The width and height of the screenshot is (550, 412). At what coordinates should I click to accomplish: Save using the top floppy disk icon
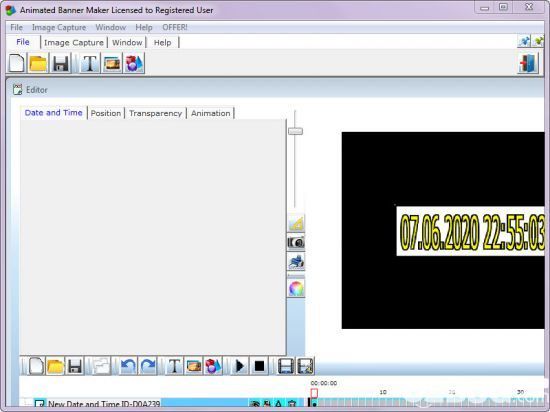click(x=61, y=63)
